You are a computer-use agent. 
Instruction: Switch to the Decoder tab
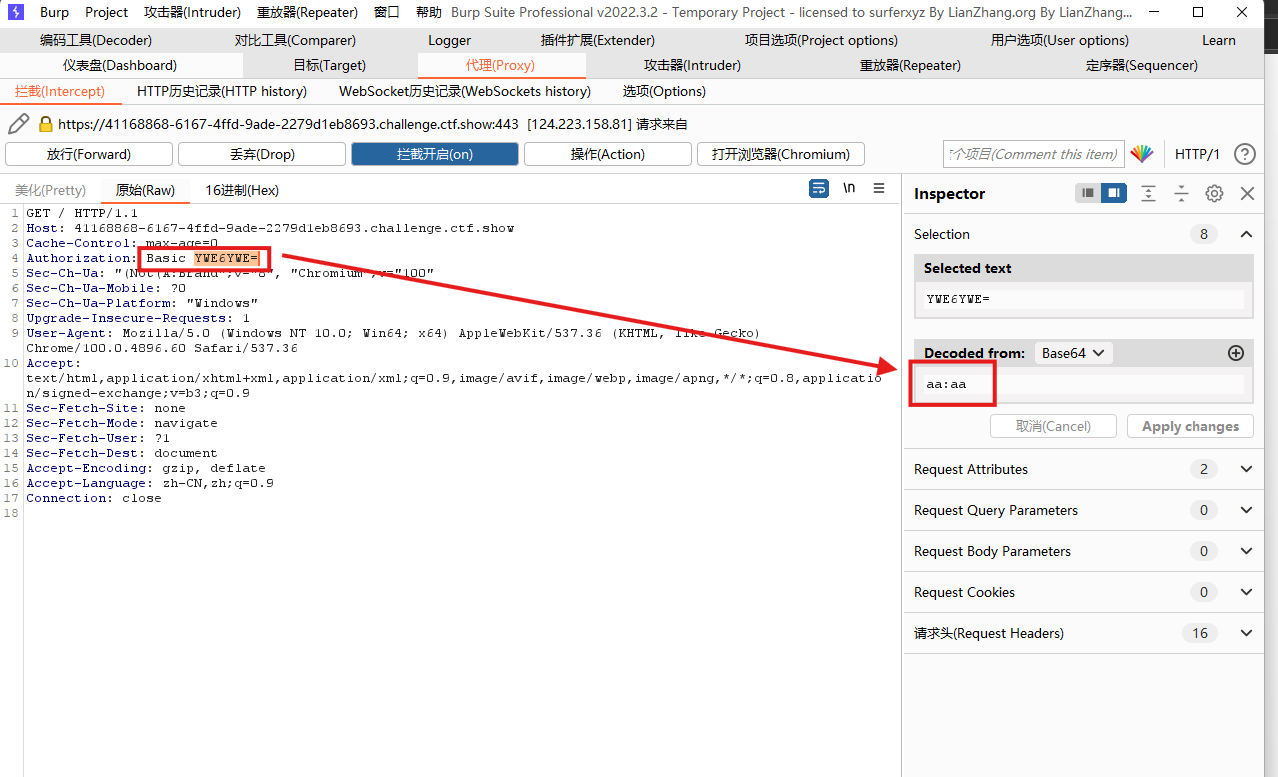click(x=96, y=40)
